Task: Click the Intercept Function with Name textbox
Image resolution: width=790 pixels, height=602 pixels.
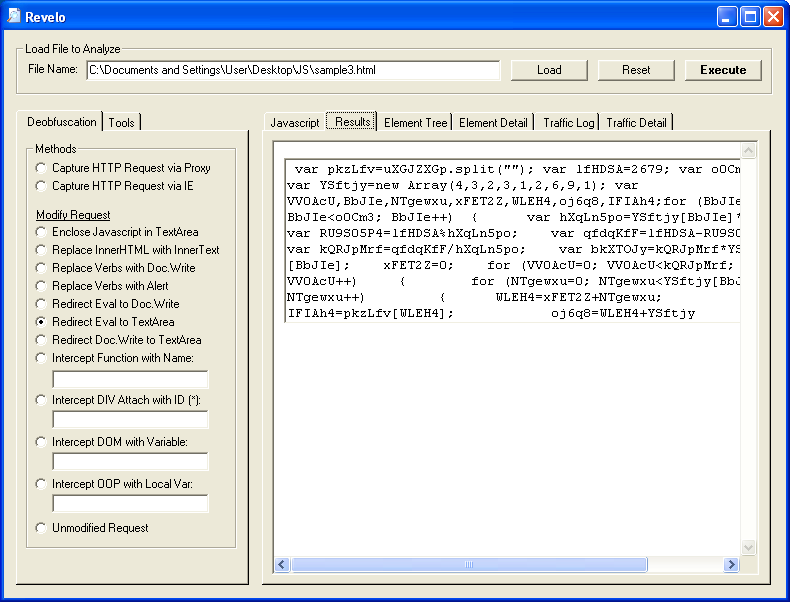Action: coord(130,379)
